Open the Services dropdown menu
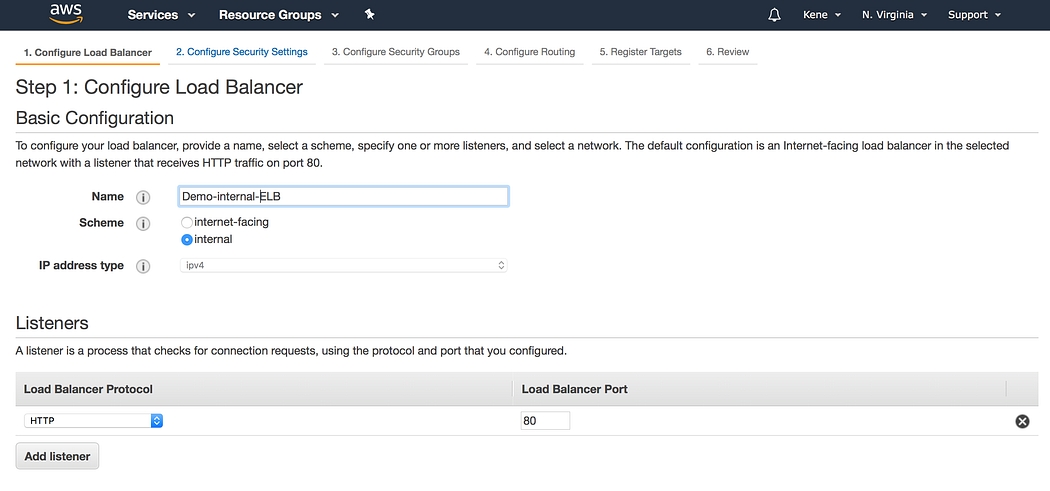Image resolution: width=1050 pixels, height=491 pixels. (161, 15)
